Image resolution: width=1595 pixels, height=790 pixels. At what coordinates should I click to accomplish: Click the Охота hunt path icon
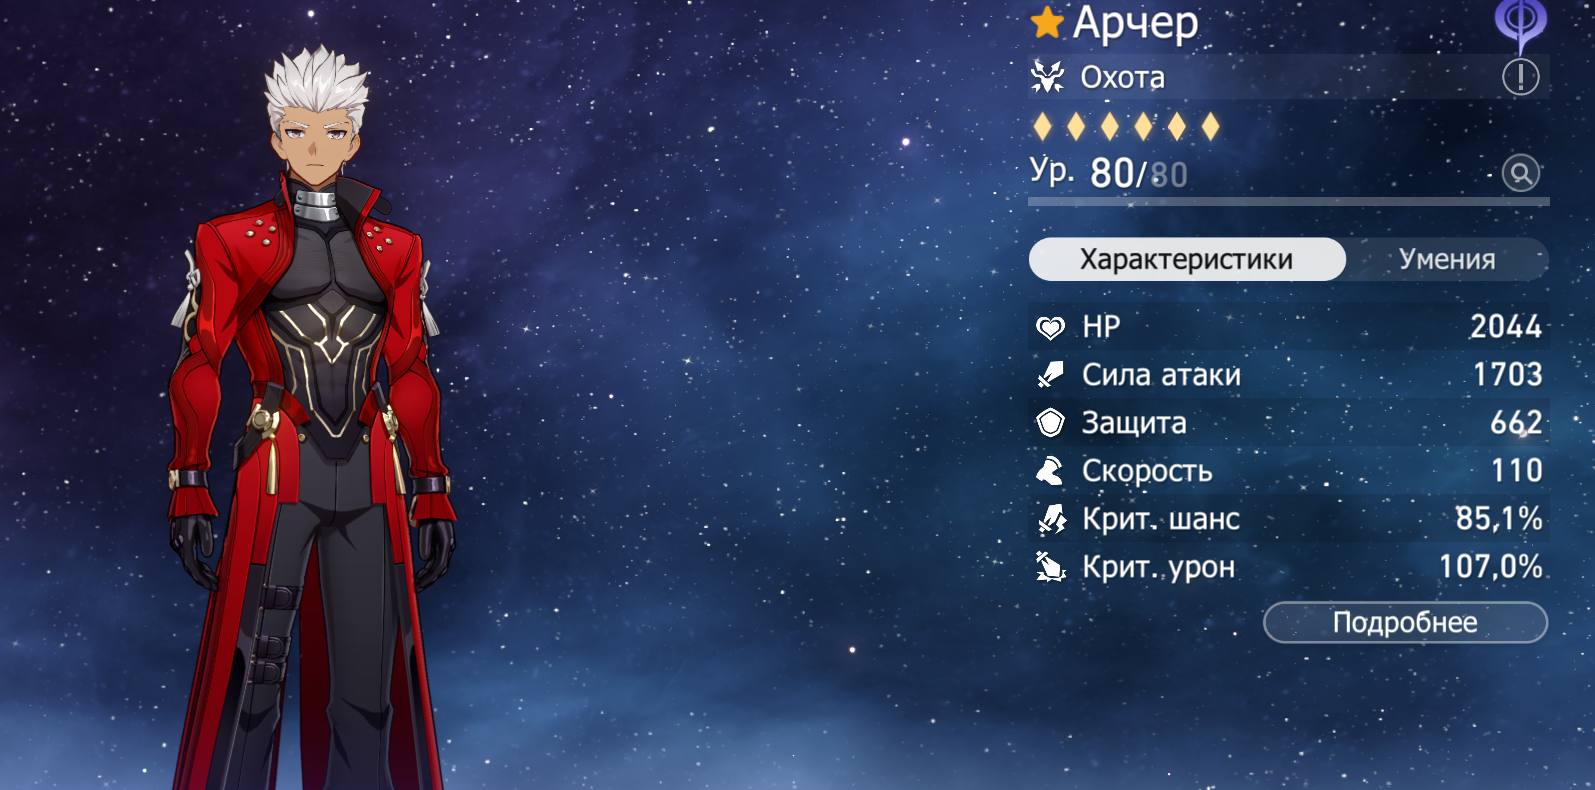coord(1048,77)
